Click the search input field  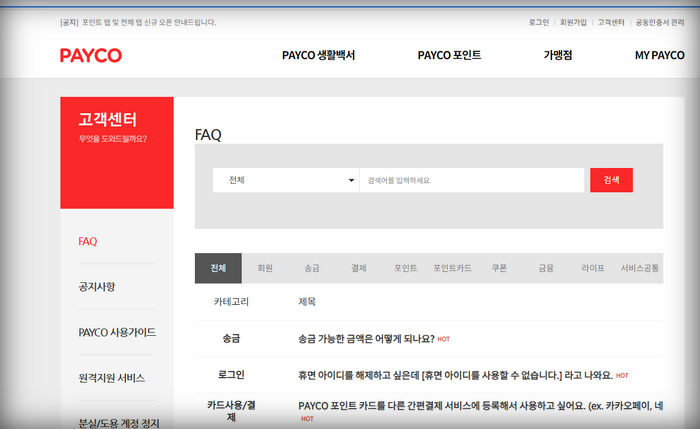pyautogui.click(x=472, y=180)
